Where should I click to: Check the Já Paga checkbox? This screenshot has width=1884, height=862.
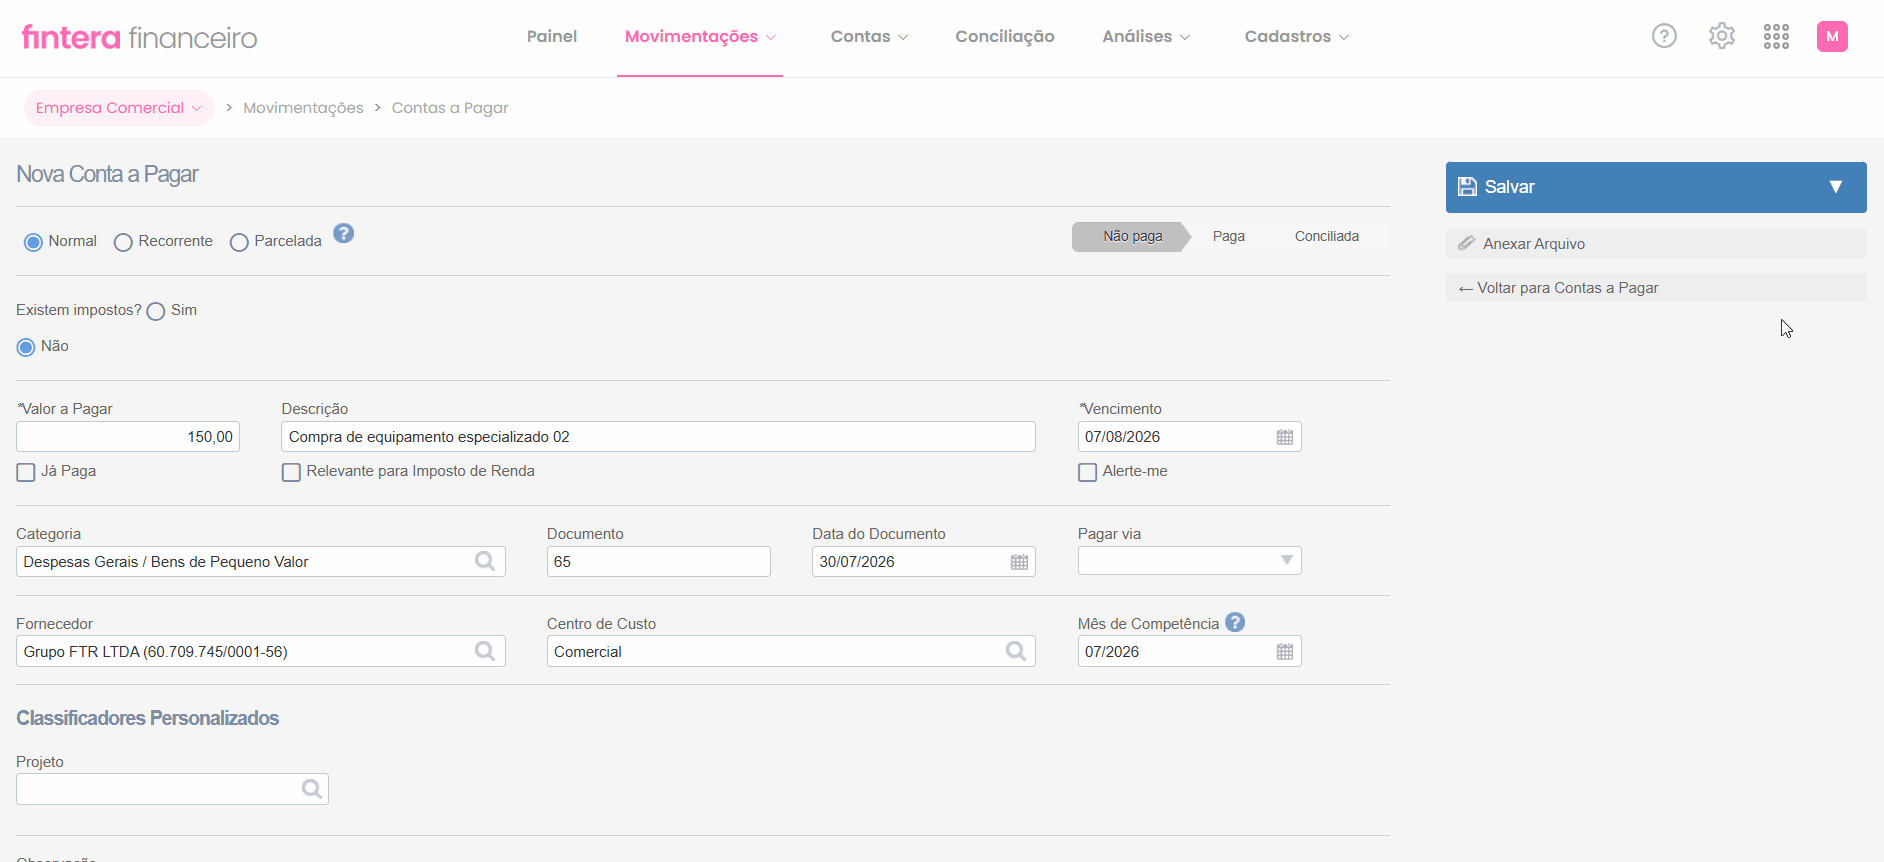click(26, 472)
